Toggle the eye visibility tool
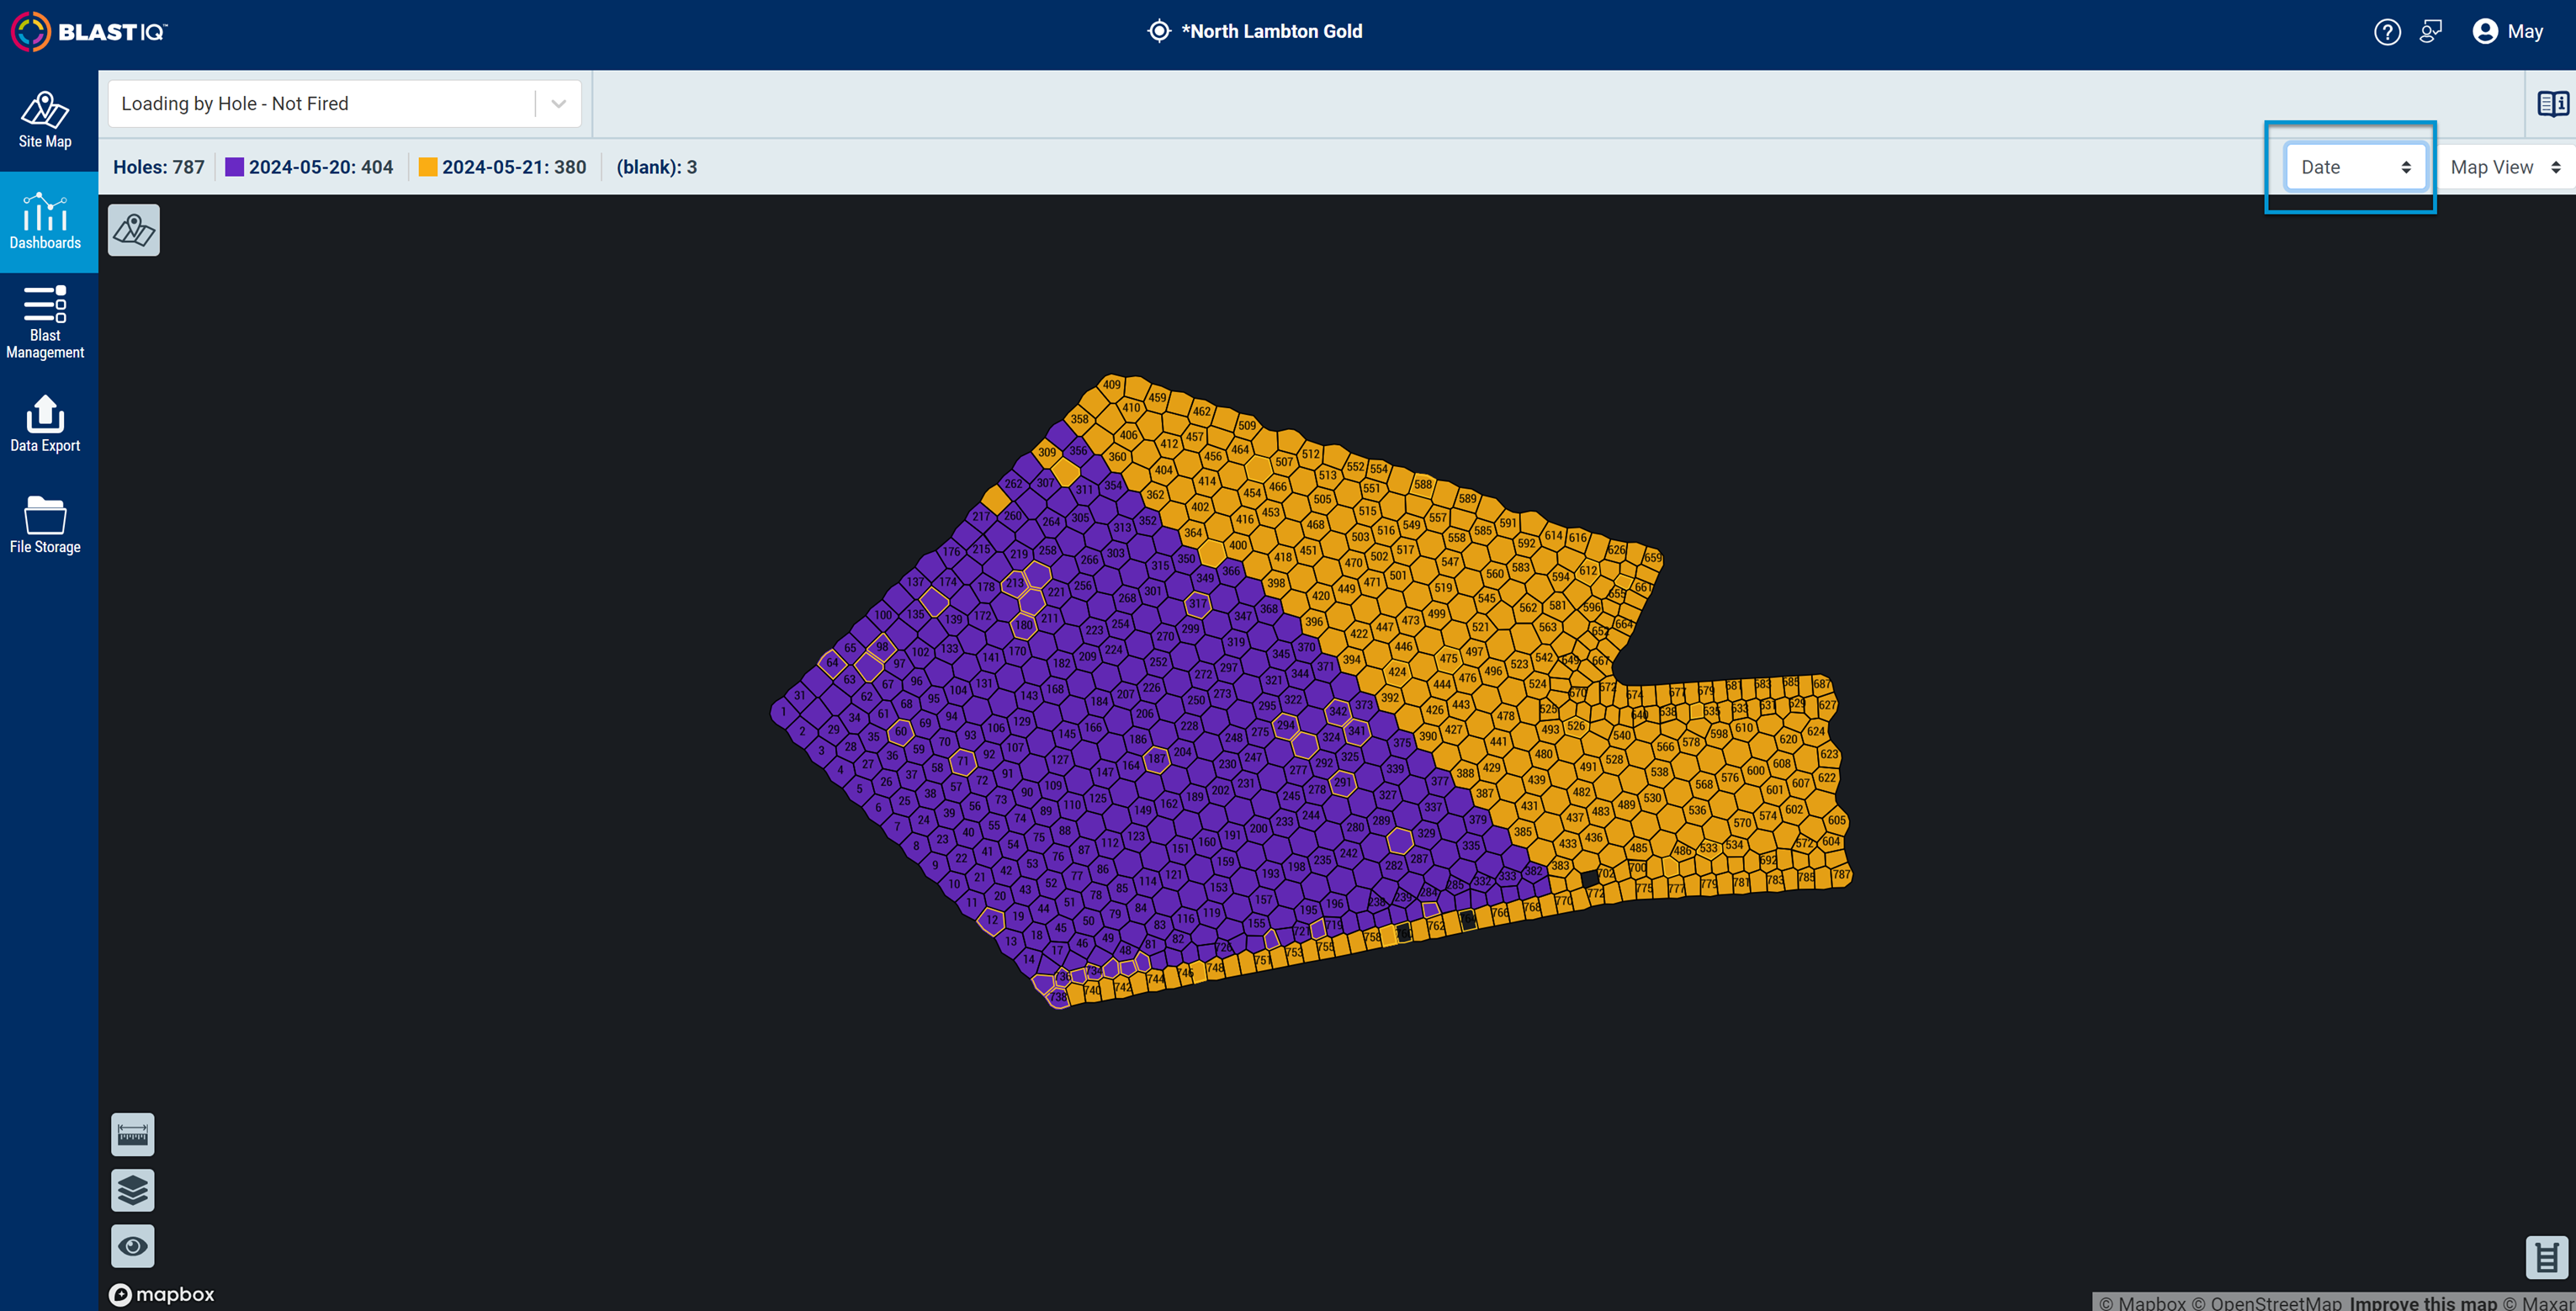 click(133, 1246)
